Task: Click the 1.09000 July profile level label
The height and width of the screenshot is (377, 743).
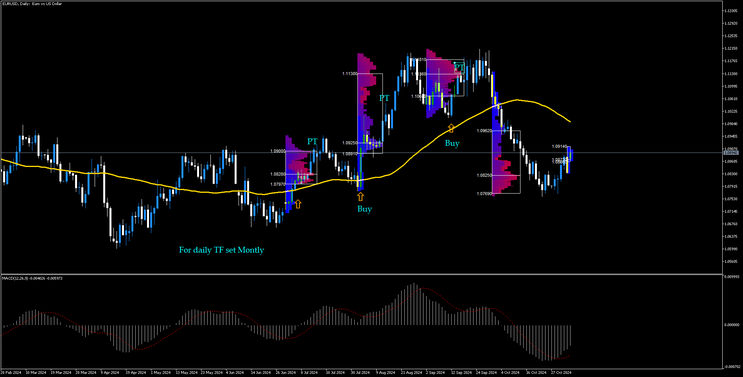Action: (278, 151)
